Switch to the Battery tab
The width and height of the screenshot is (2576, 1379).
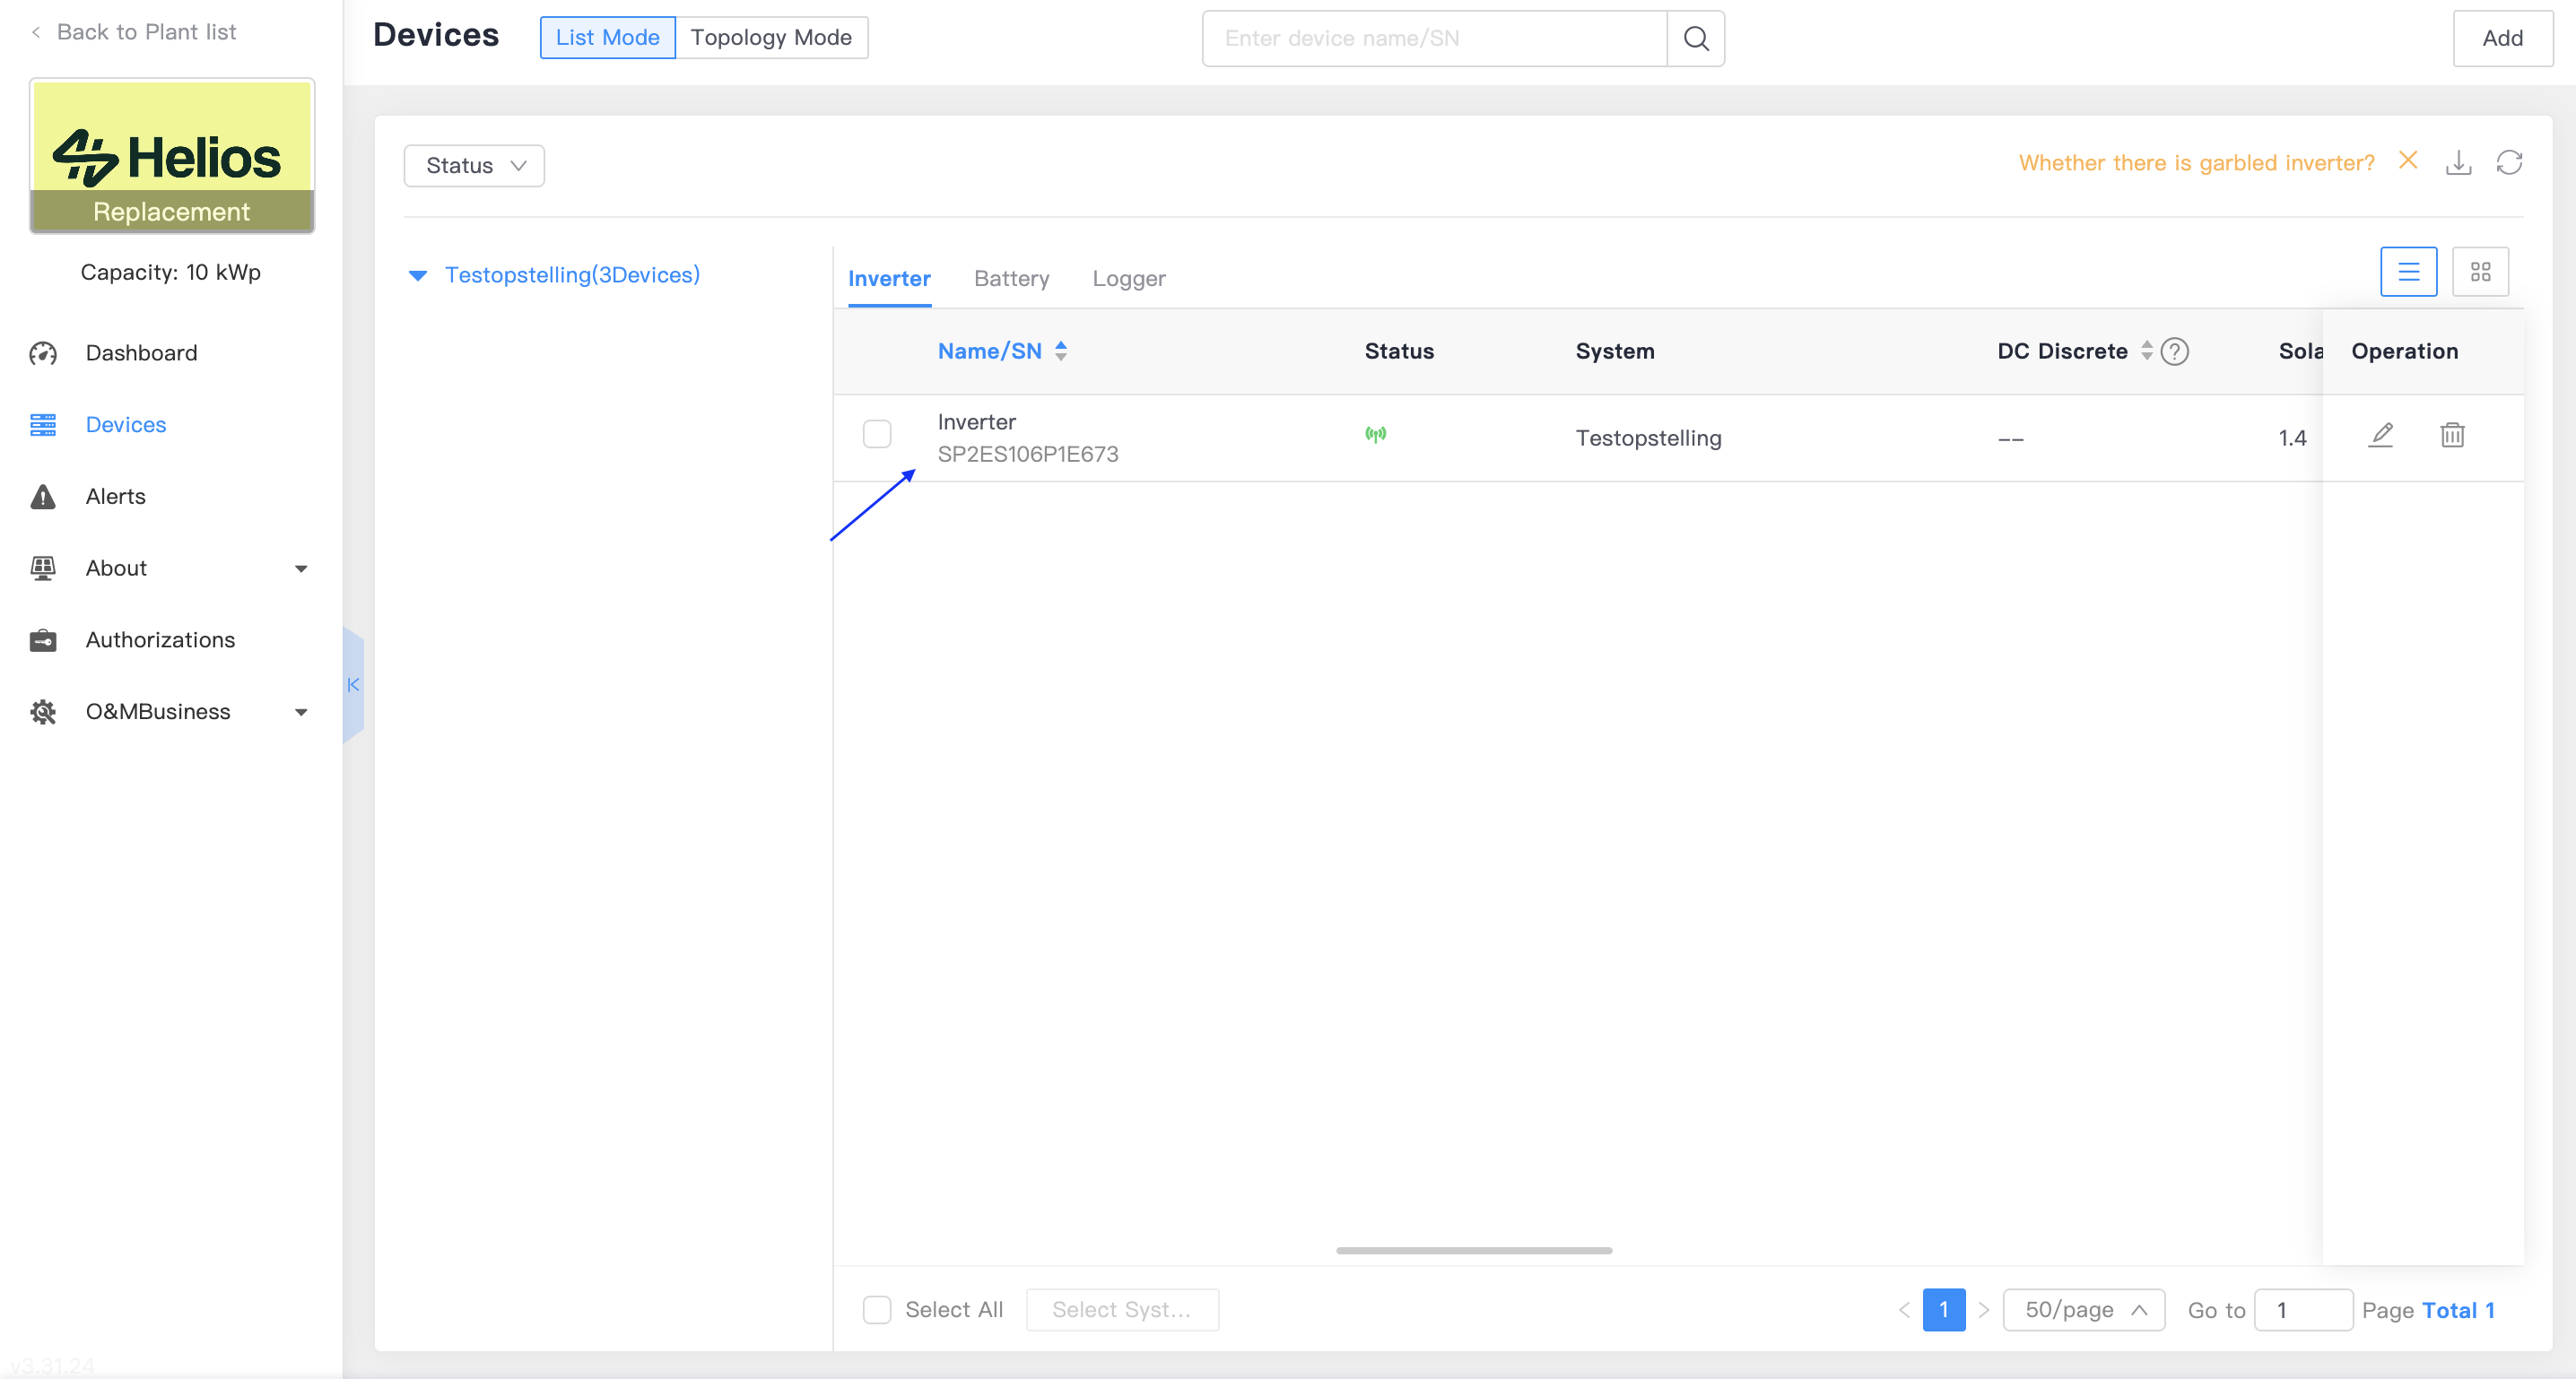point(1011,279)
